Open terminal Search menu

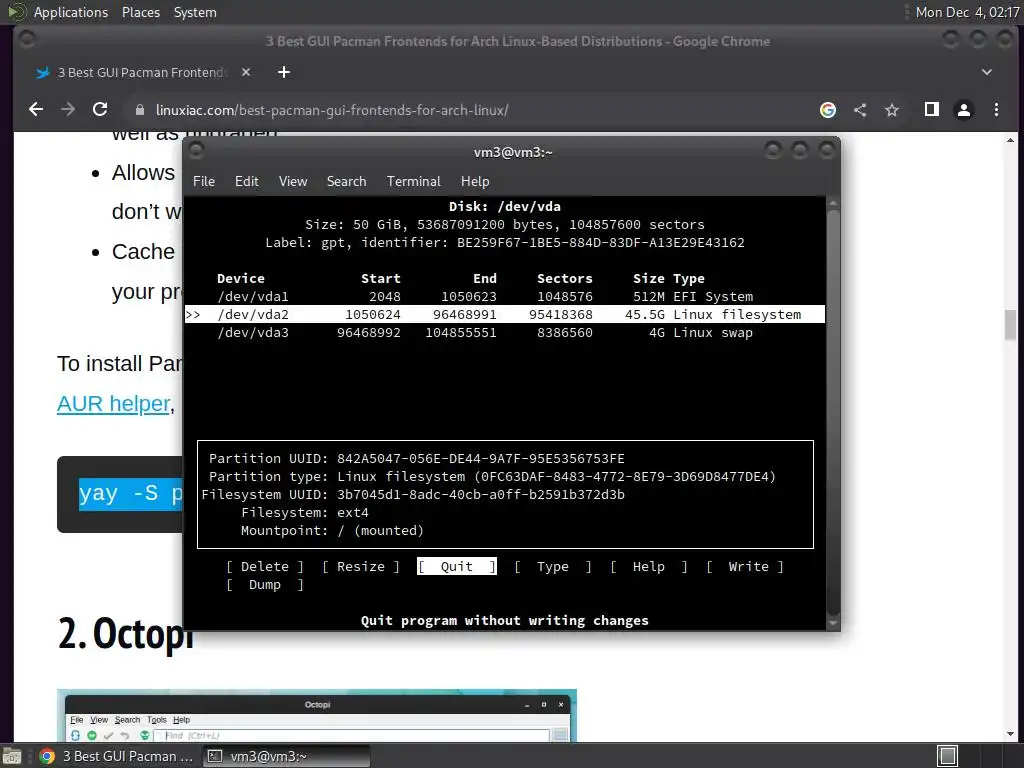tap(346, 182)
